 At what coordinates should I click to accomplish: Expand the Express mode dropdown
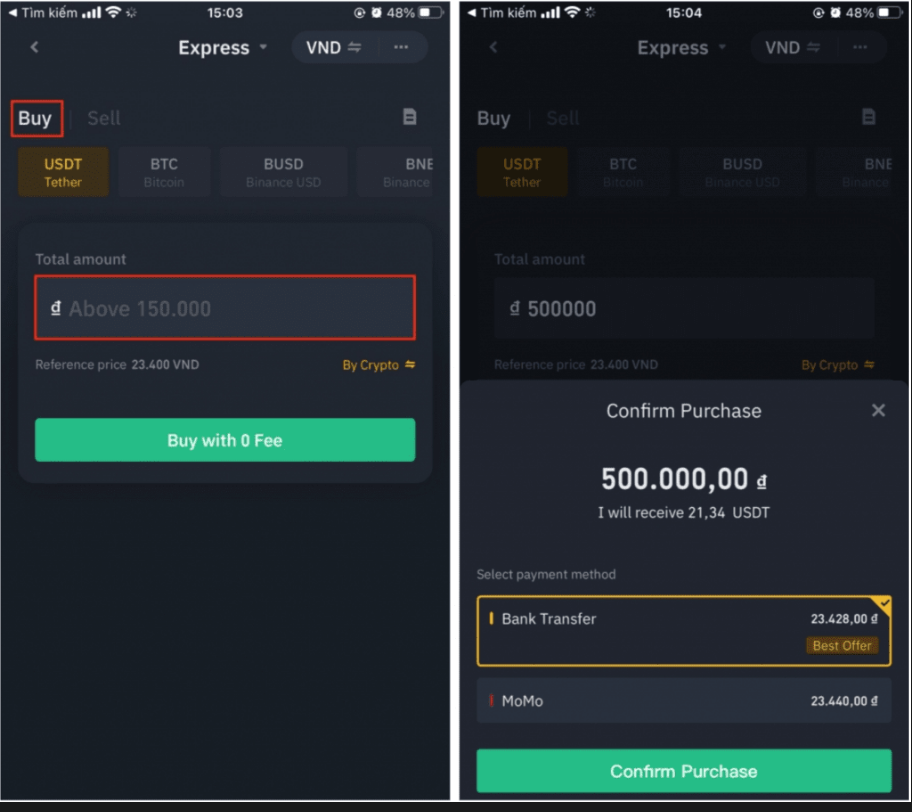click(x=223, y=47)
